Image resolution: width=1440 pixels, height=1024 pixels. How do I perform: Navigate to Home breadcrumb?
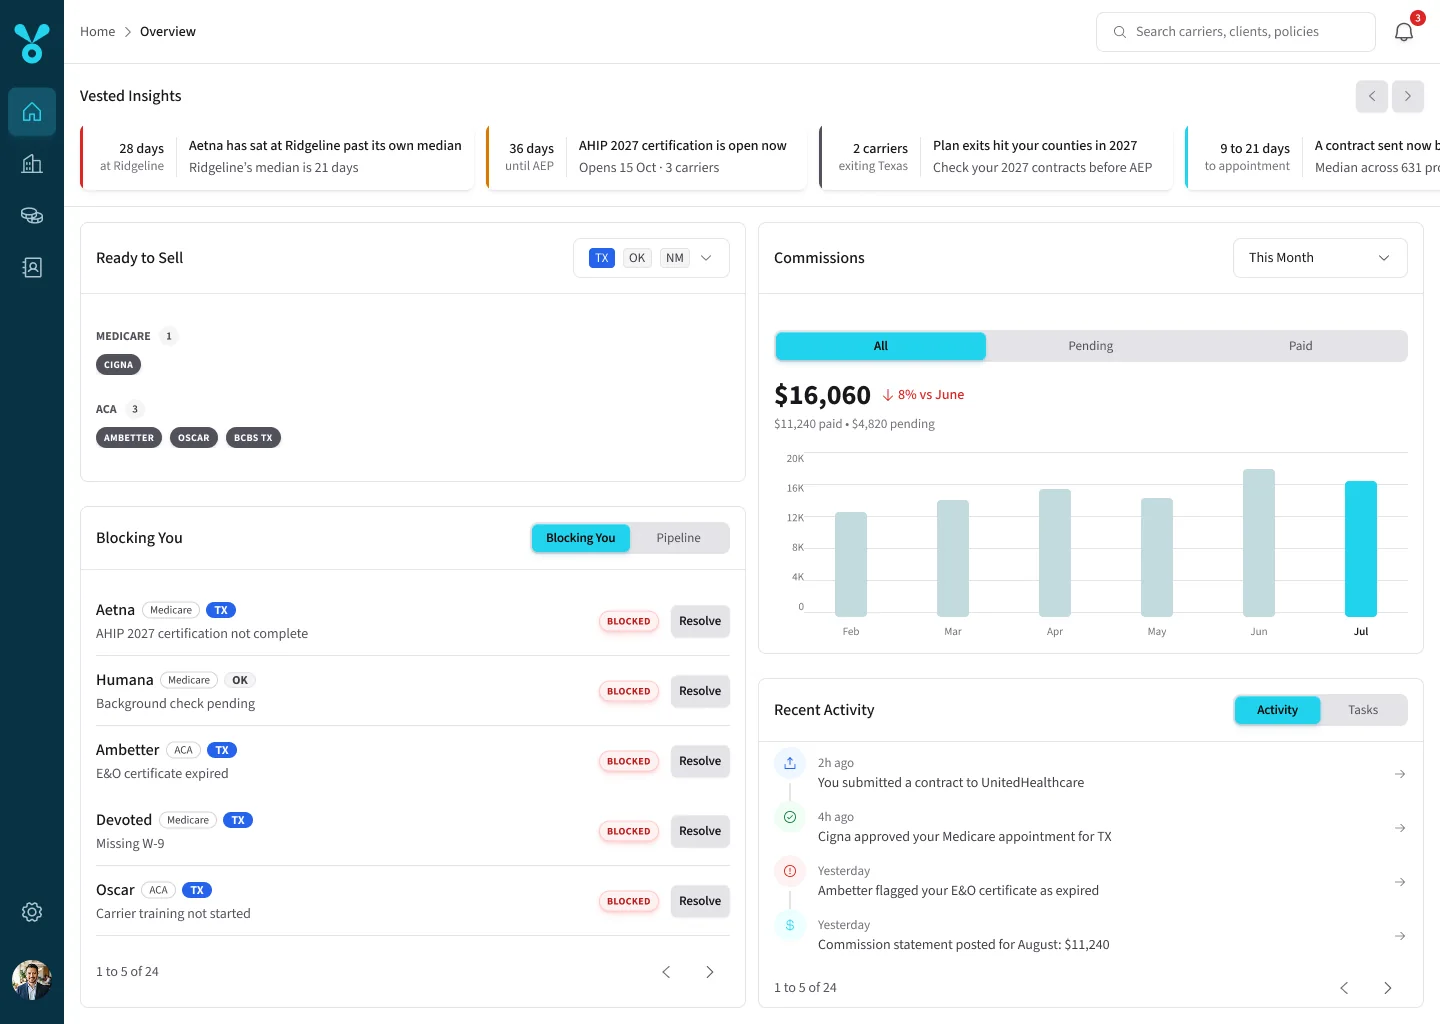coord(98,32)
